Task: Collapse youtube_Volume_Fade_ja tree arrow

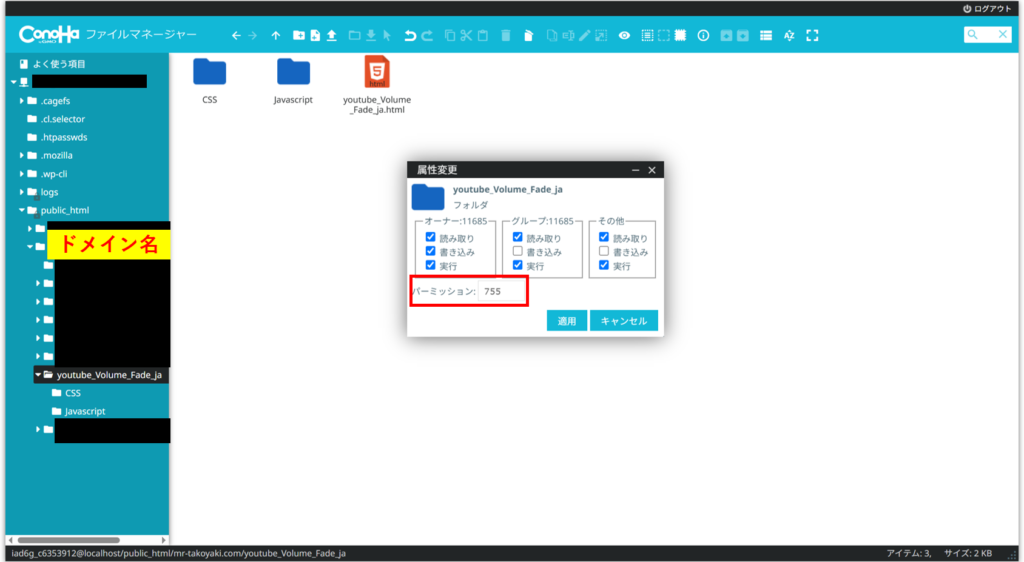Action: coord(39,375)
